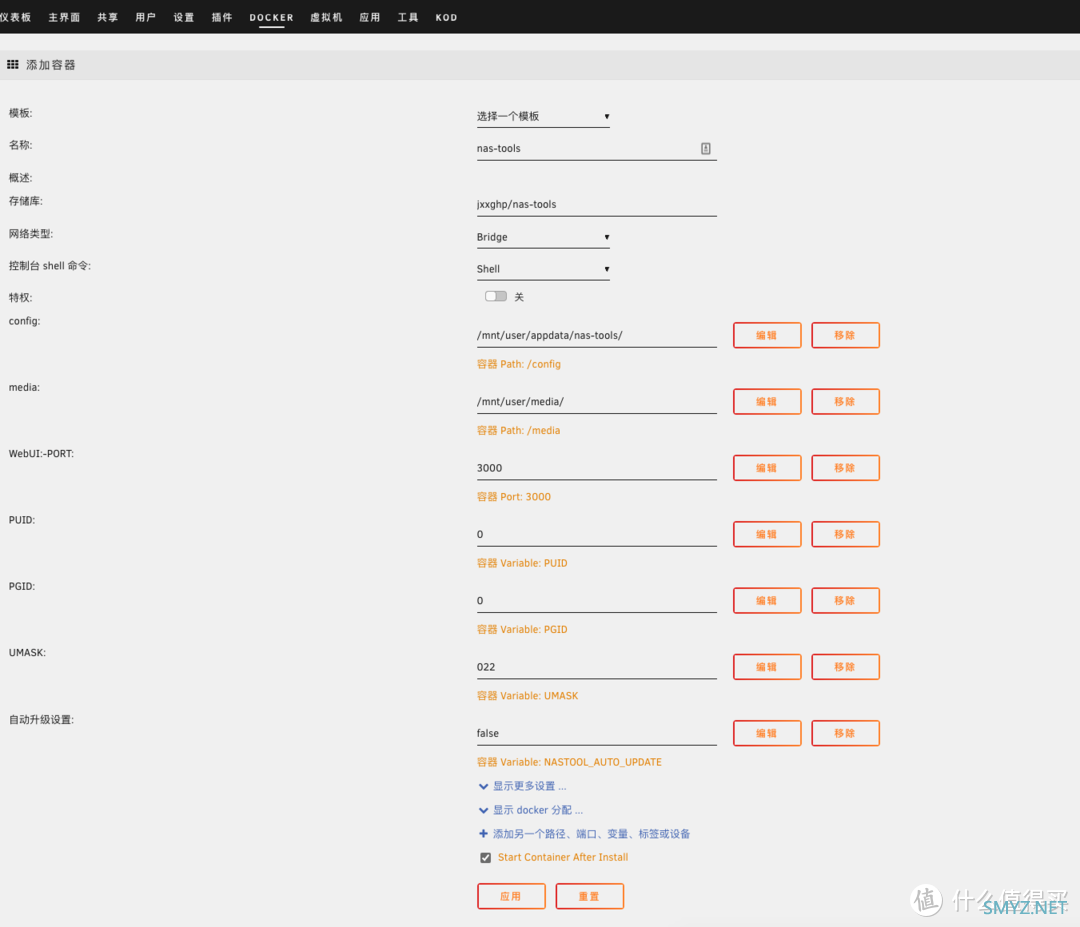Click the 容器 Path: /config text
1080x927 pixels.
pos(519,364)
